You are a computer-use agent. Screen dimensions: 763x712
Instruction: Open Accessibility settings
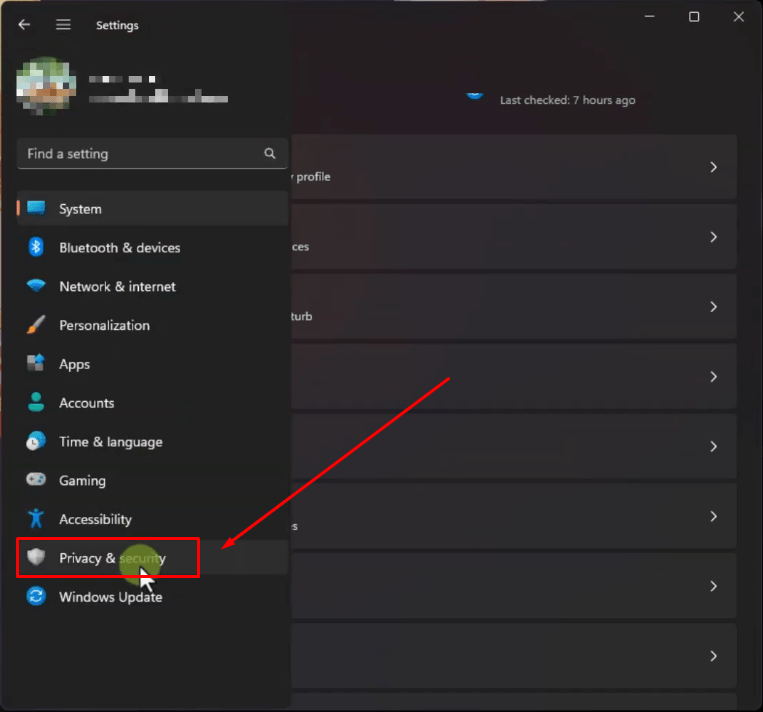pos(153,519)
